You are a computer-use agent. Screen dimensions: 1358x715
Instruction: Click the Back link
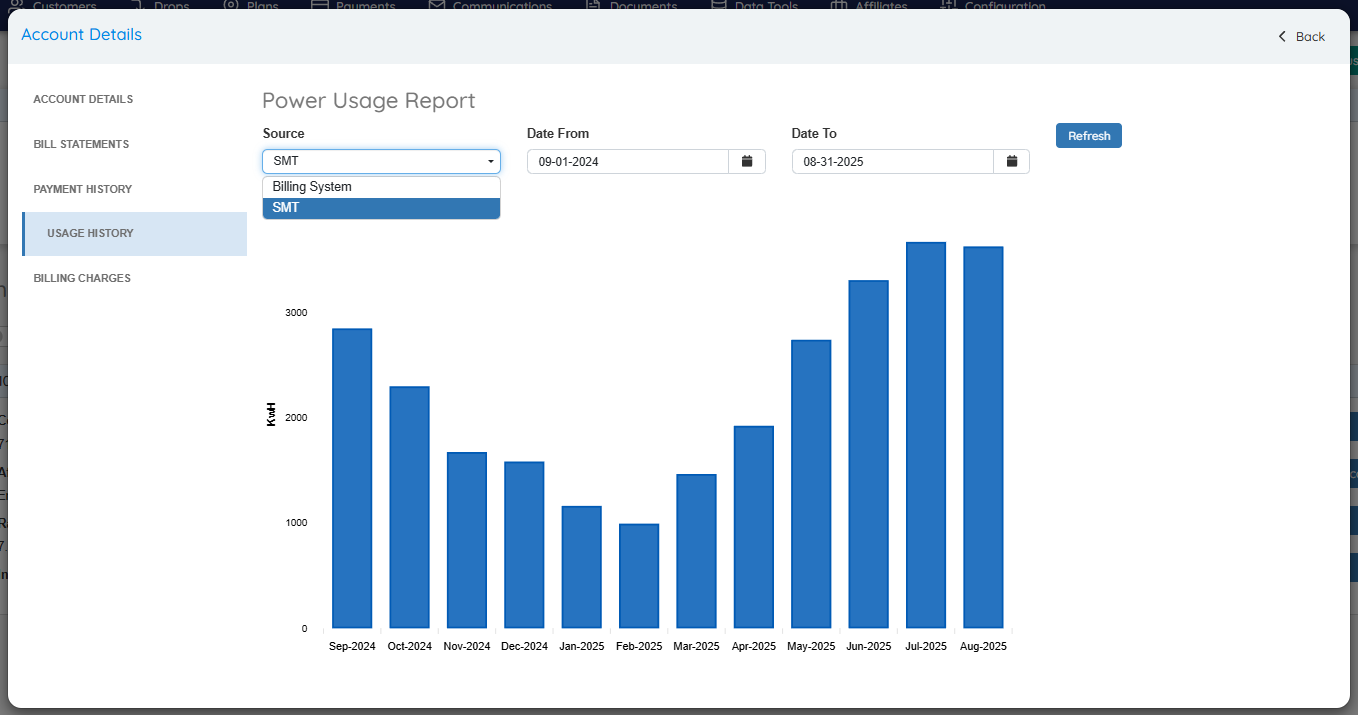[1309, 37]
